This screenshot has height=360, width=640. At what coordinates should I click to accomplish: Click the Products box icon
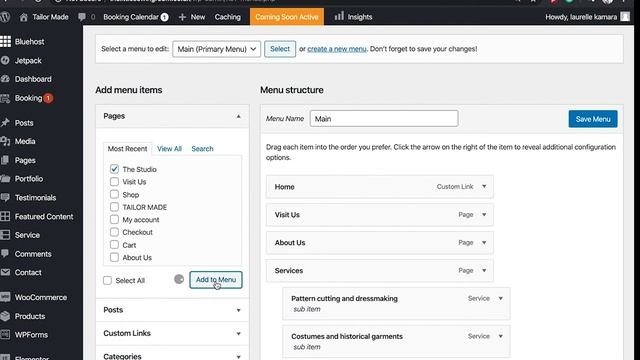pyautogui.click(x=5, y=316)
